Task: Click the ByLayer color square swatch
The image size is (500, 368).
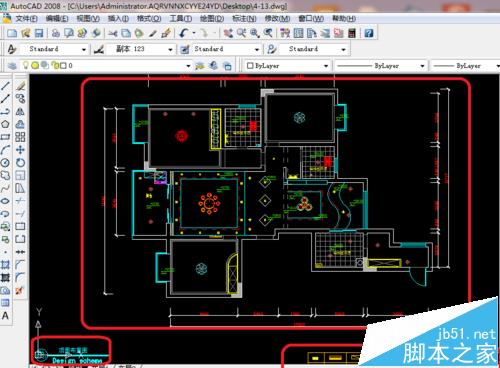Action: (x=250, y=66)
